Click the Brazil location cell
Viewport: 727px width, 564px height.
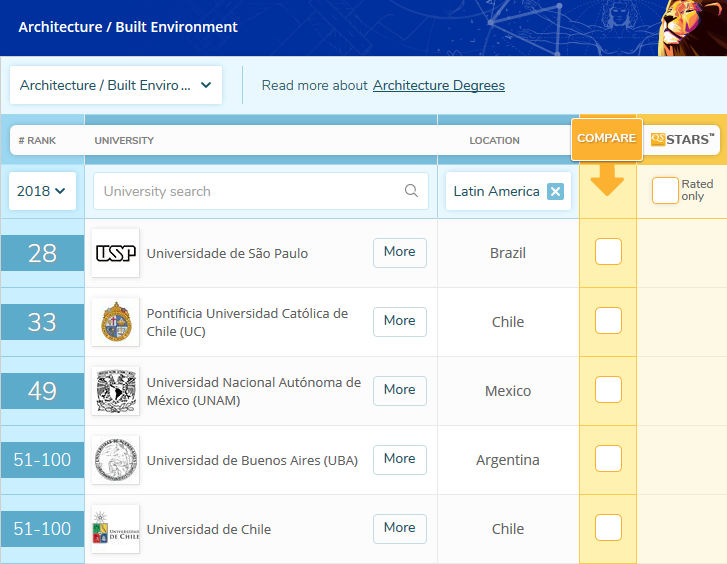point(508,253)
